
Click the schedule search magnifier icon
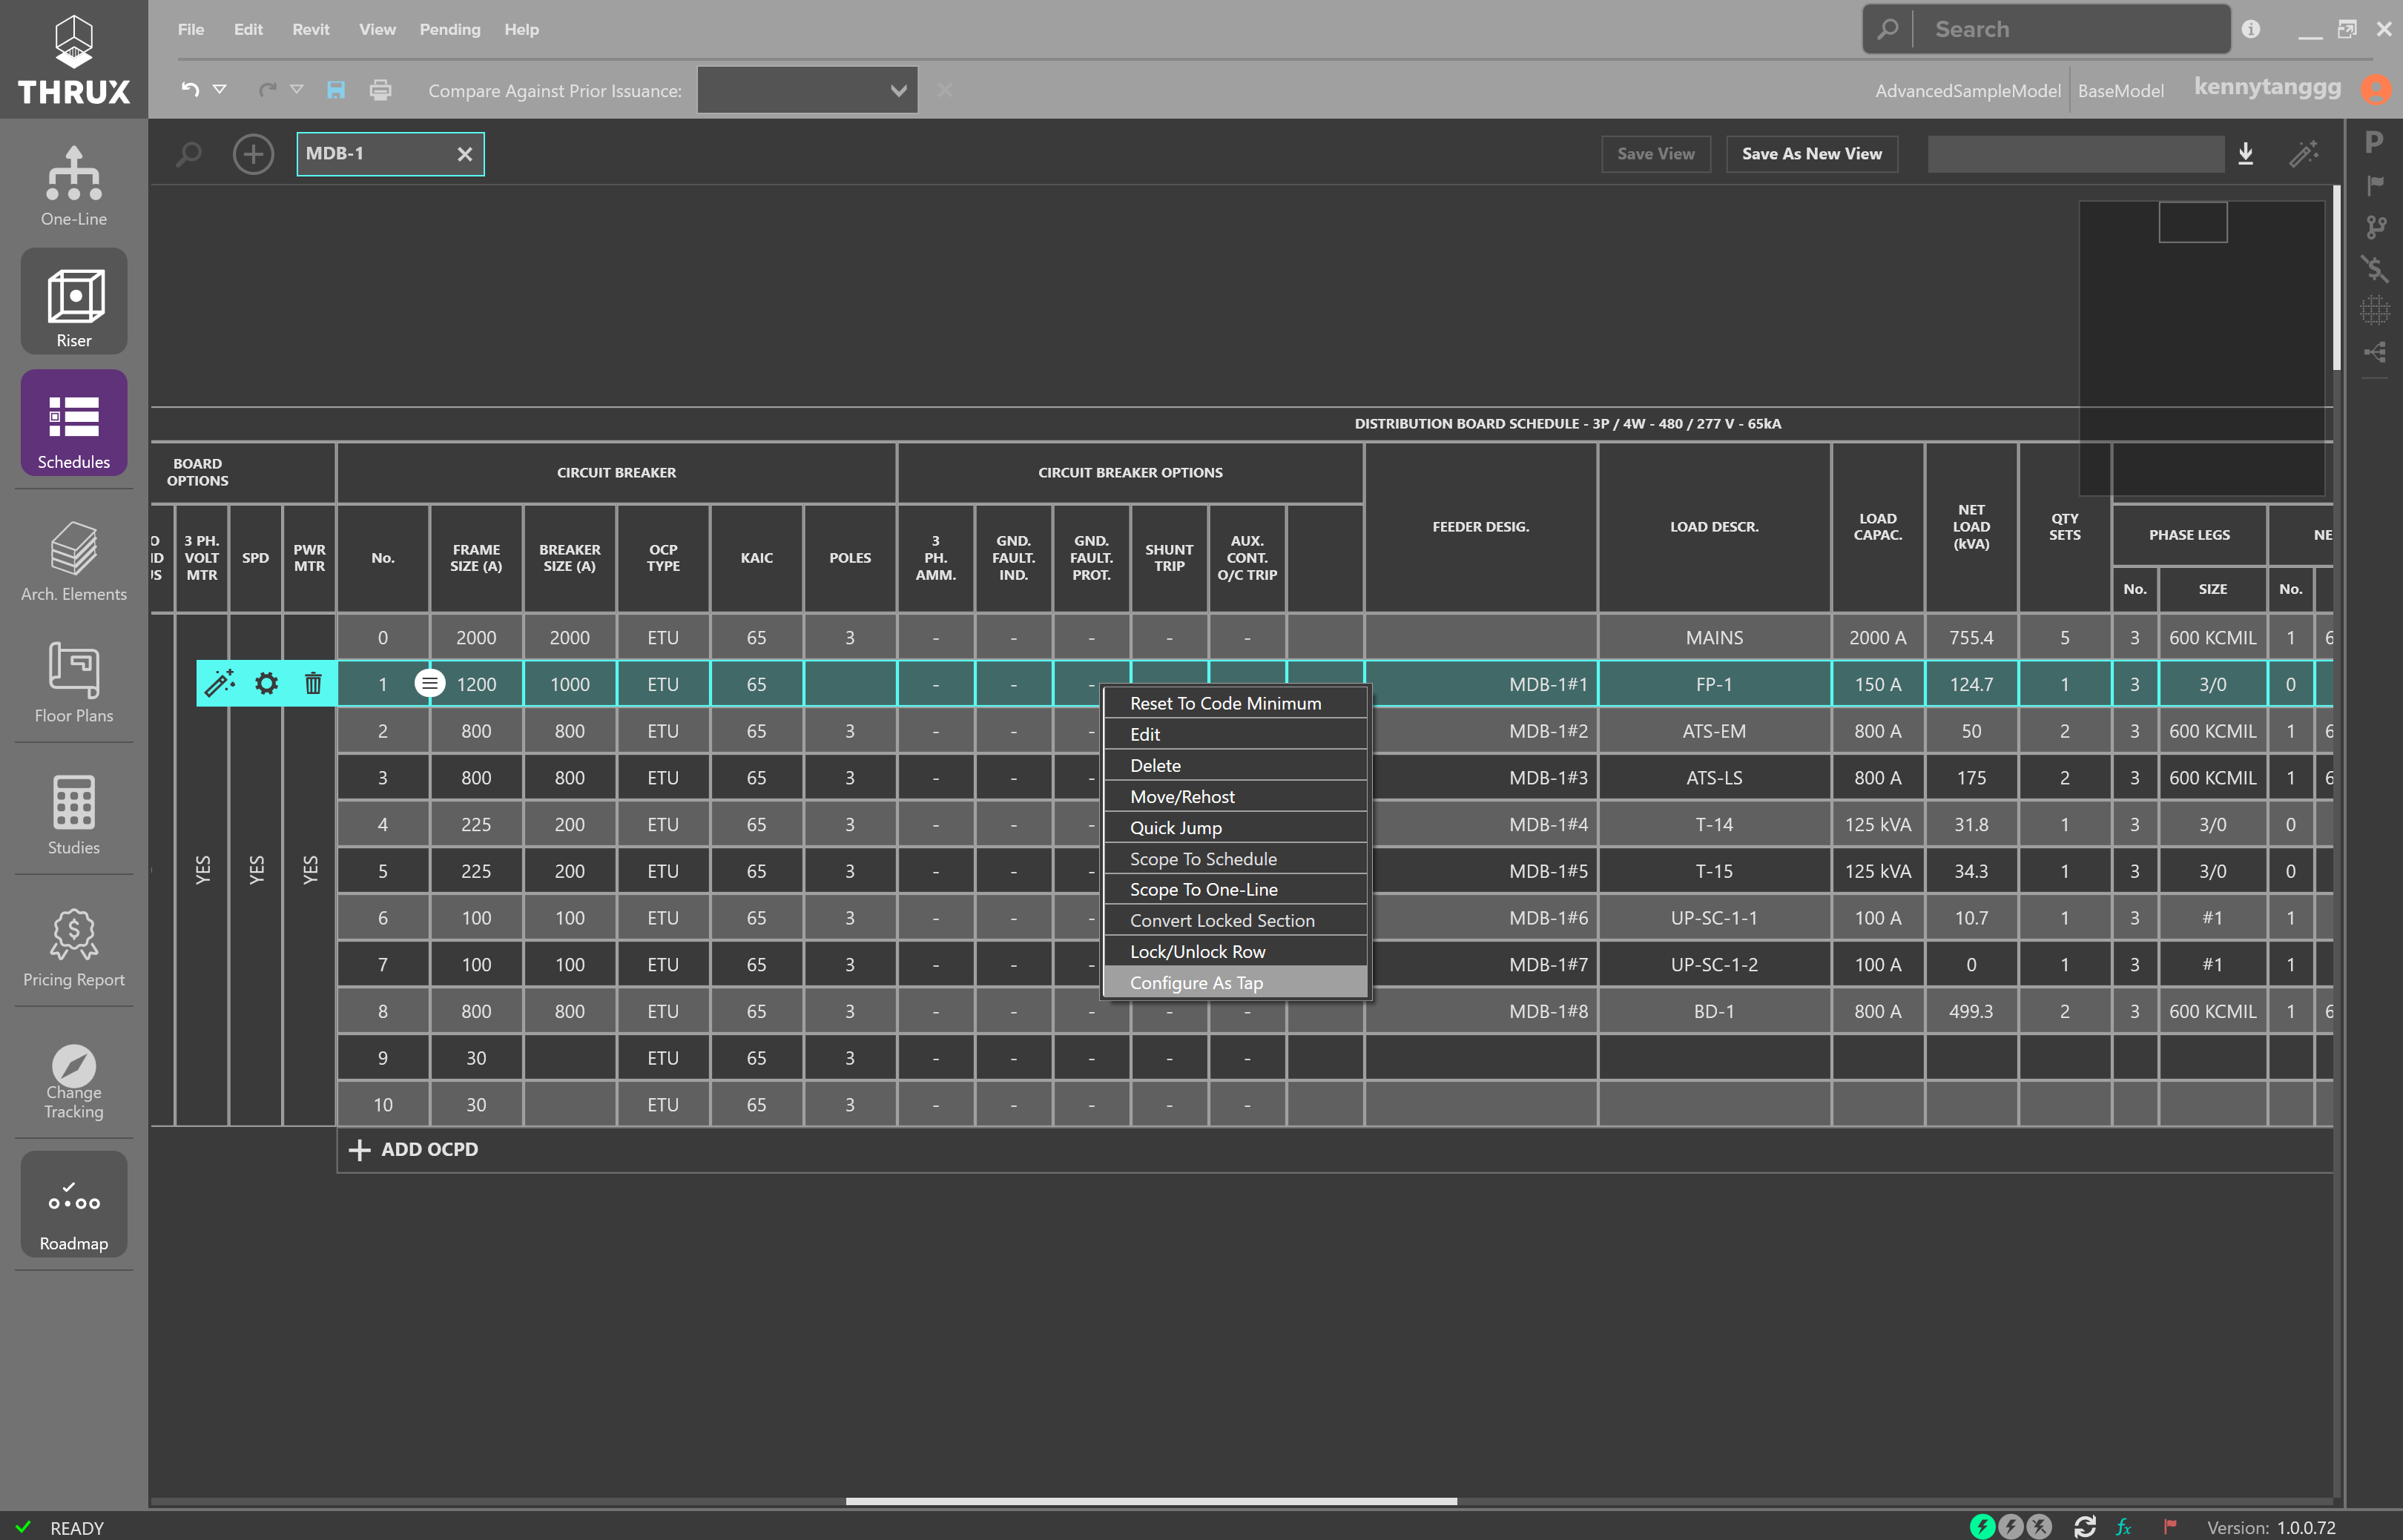188,154
